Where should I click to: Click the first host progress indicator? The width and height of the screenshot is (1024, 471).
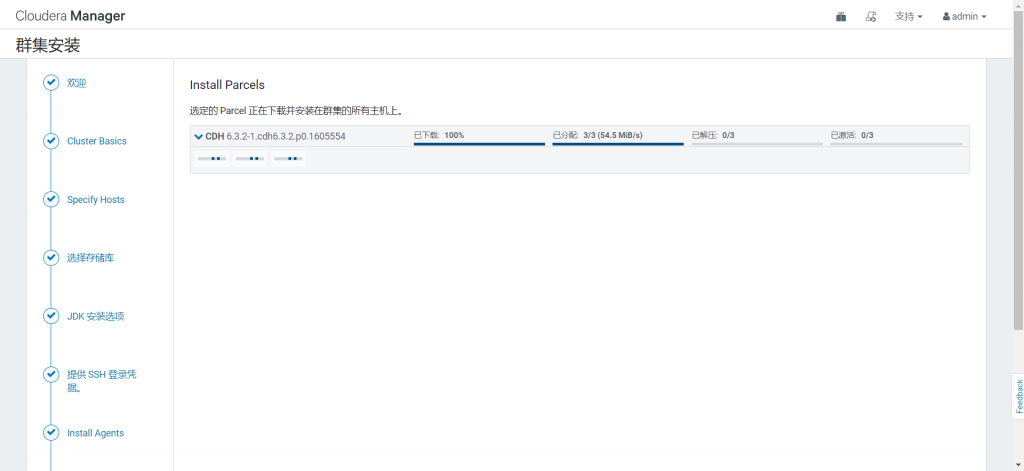click(212, 159)
